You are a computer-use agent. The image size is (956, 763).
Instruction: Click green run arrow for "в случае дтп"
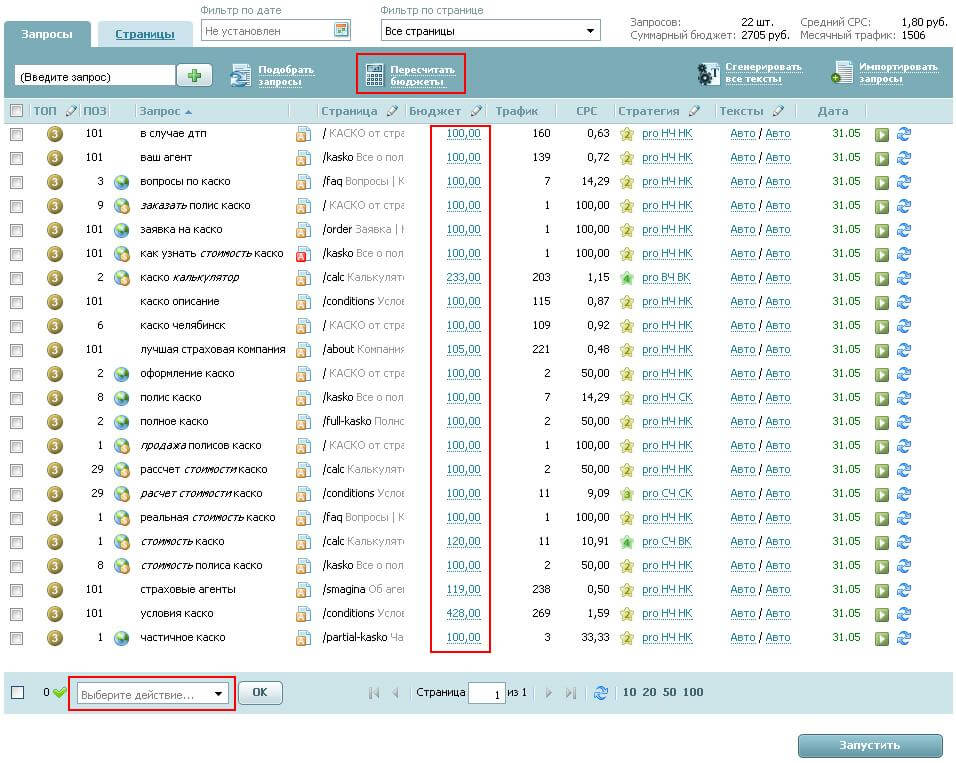pyautogui.click(x=882, y=134)
